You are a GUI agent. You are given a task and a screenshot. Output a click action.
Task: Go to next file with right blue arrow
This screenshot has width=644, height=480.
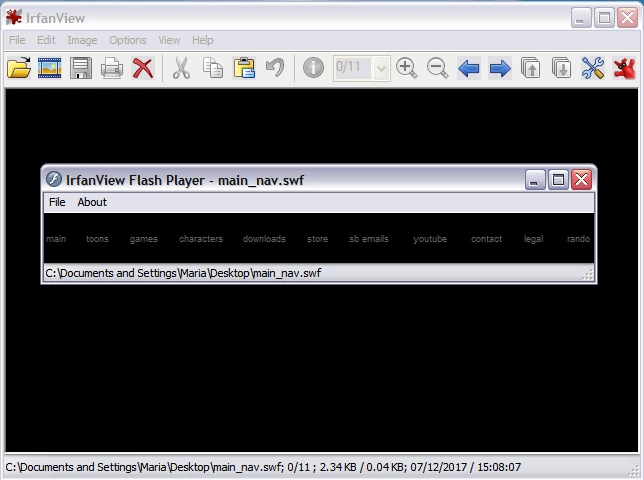(500, 68)
